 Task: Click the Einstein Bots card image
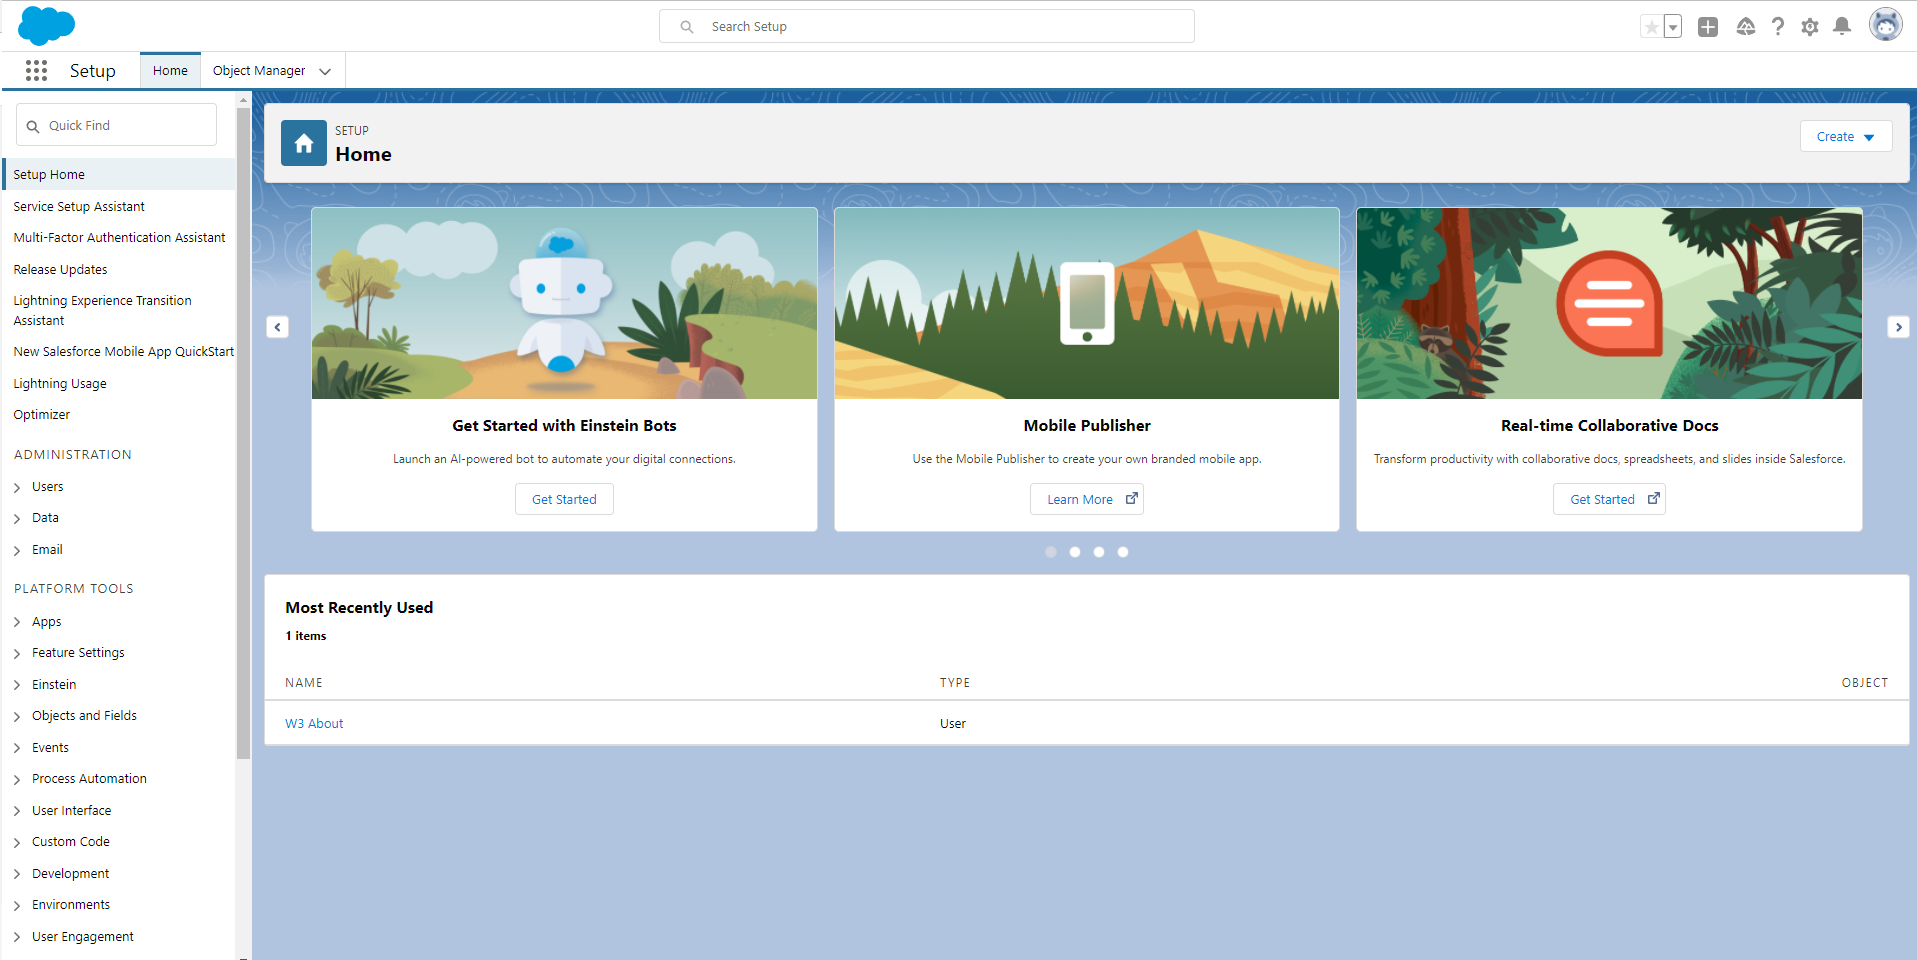point(564,303)
